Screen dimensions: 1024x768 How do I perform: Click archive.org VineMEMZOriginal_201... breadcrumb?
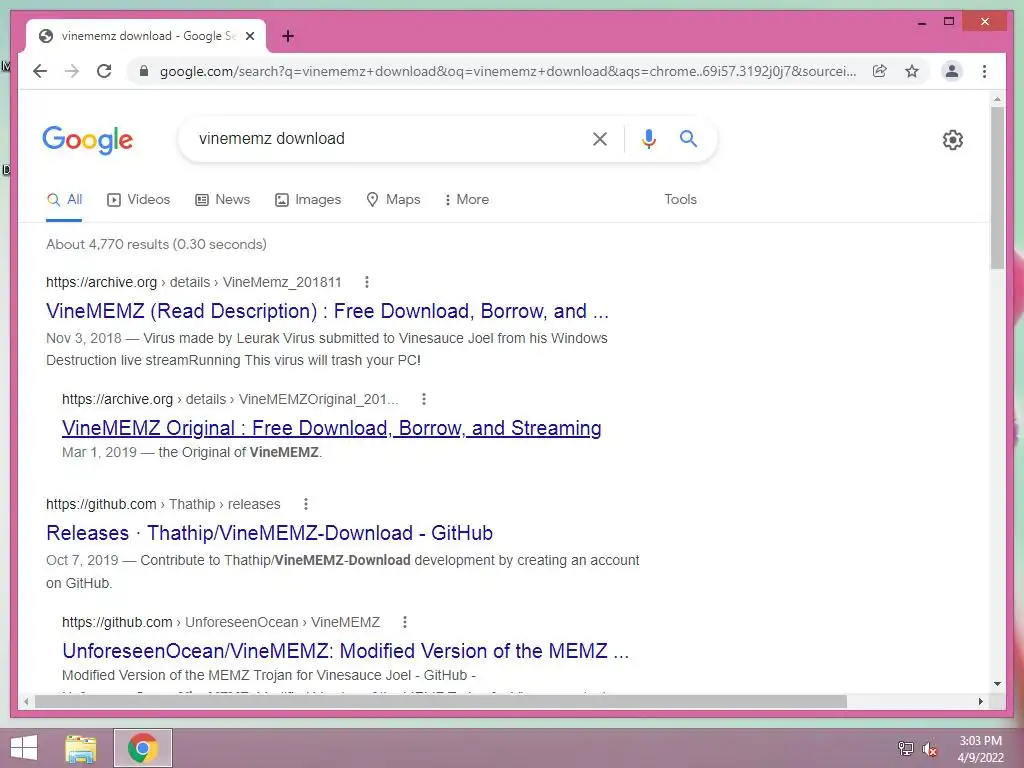[x=230, y=399]
